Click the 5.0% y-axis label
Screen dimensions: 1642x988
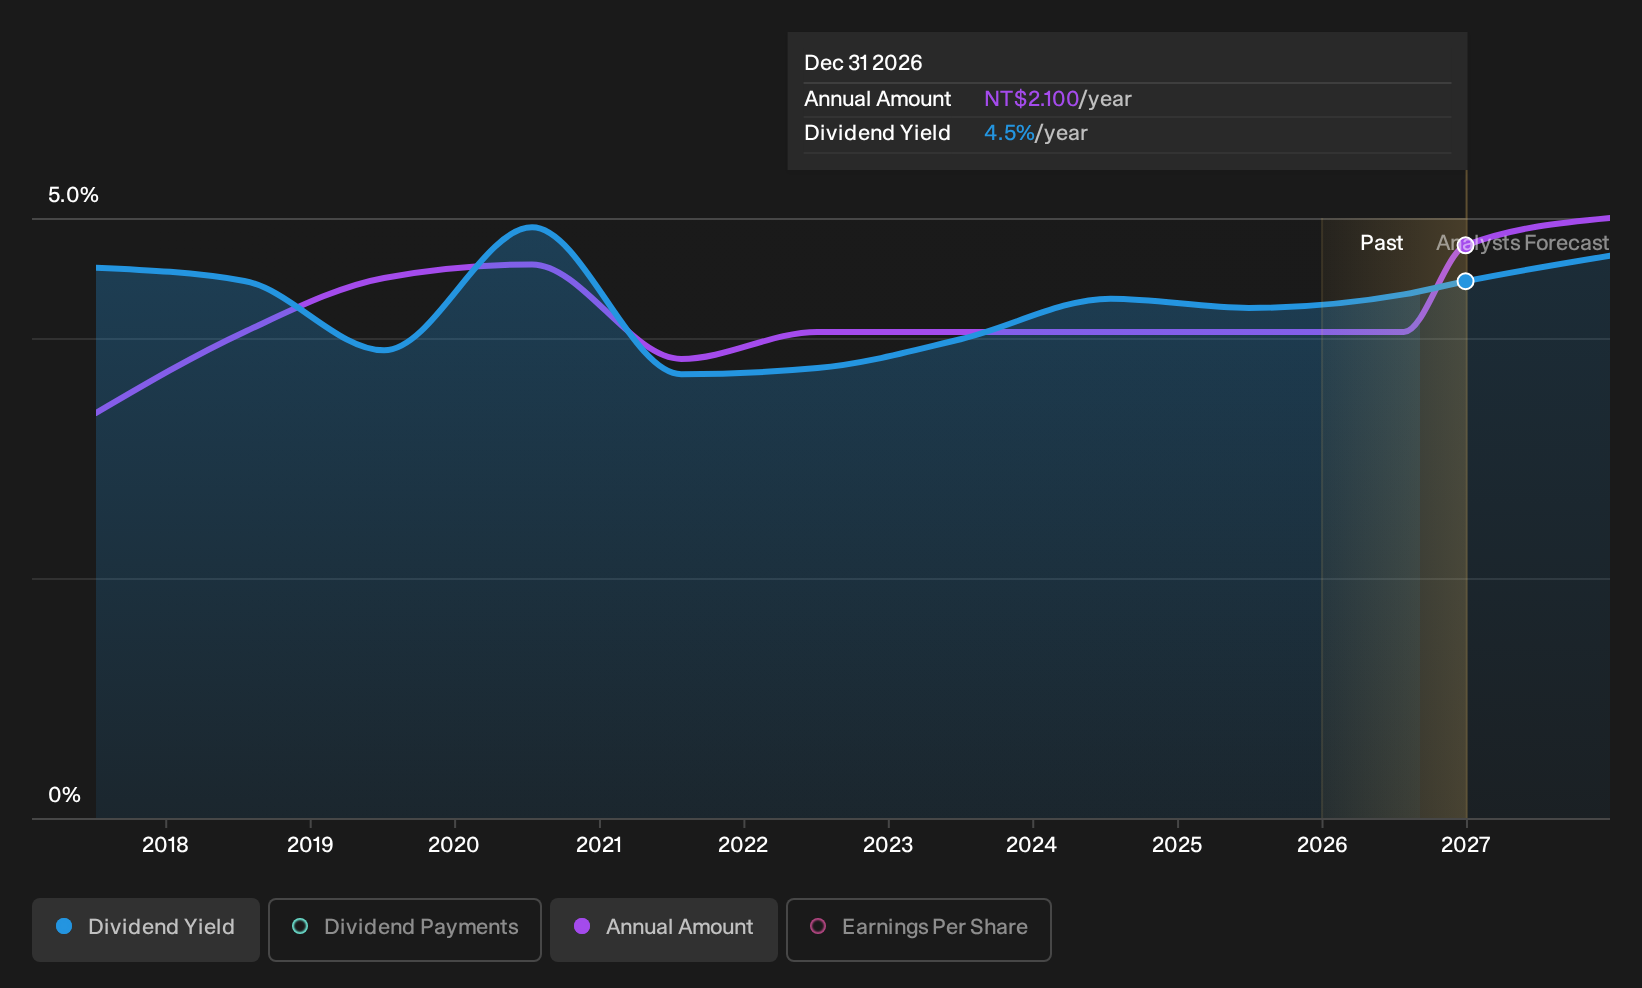(x=73, y=195)
